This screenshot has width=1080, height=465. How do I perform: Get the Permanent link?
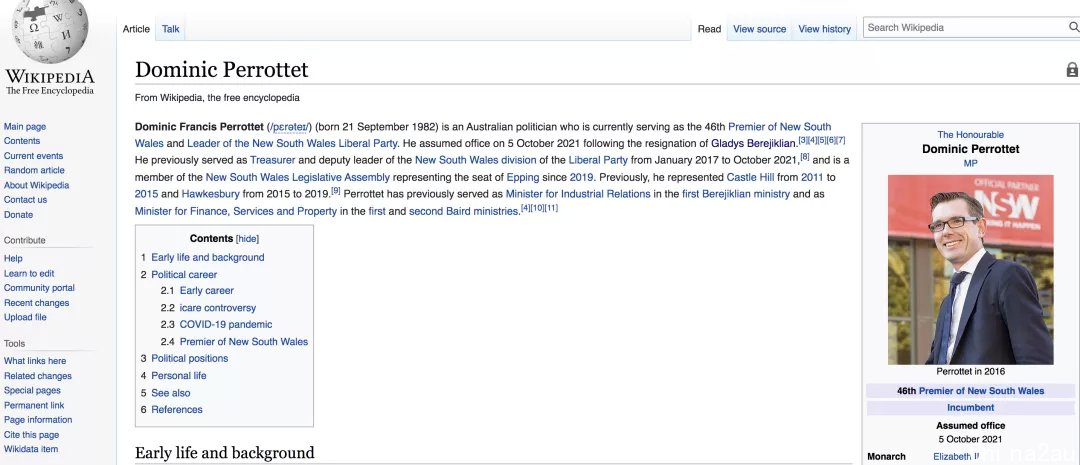click(x=34, y=406)
